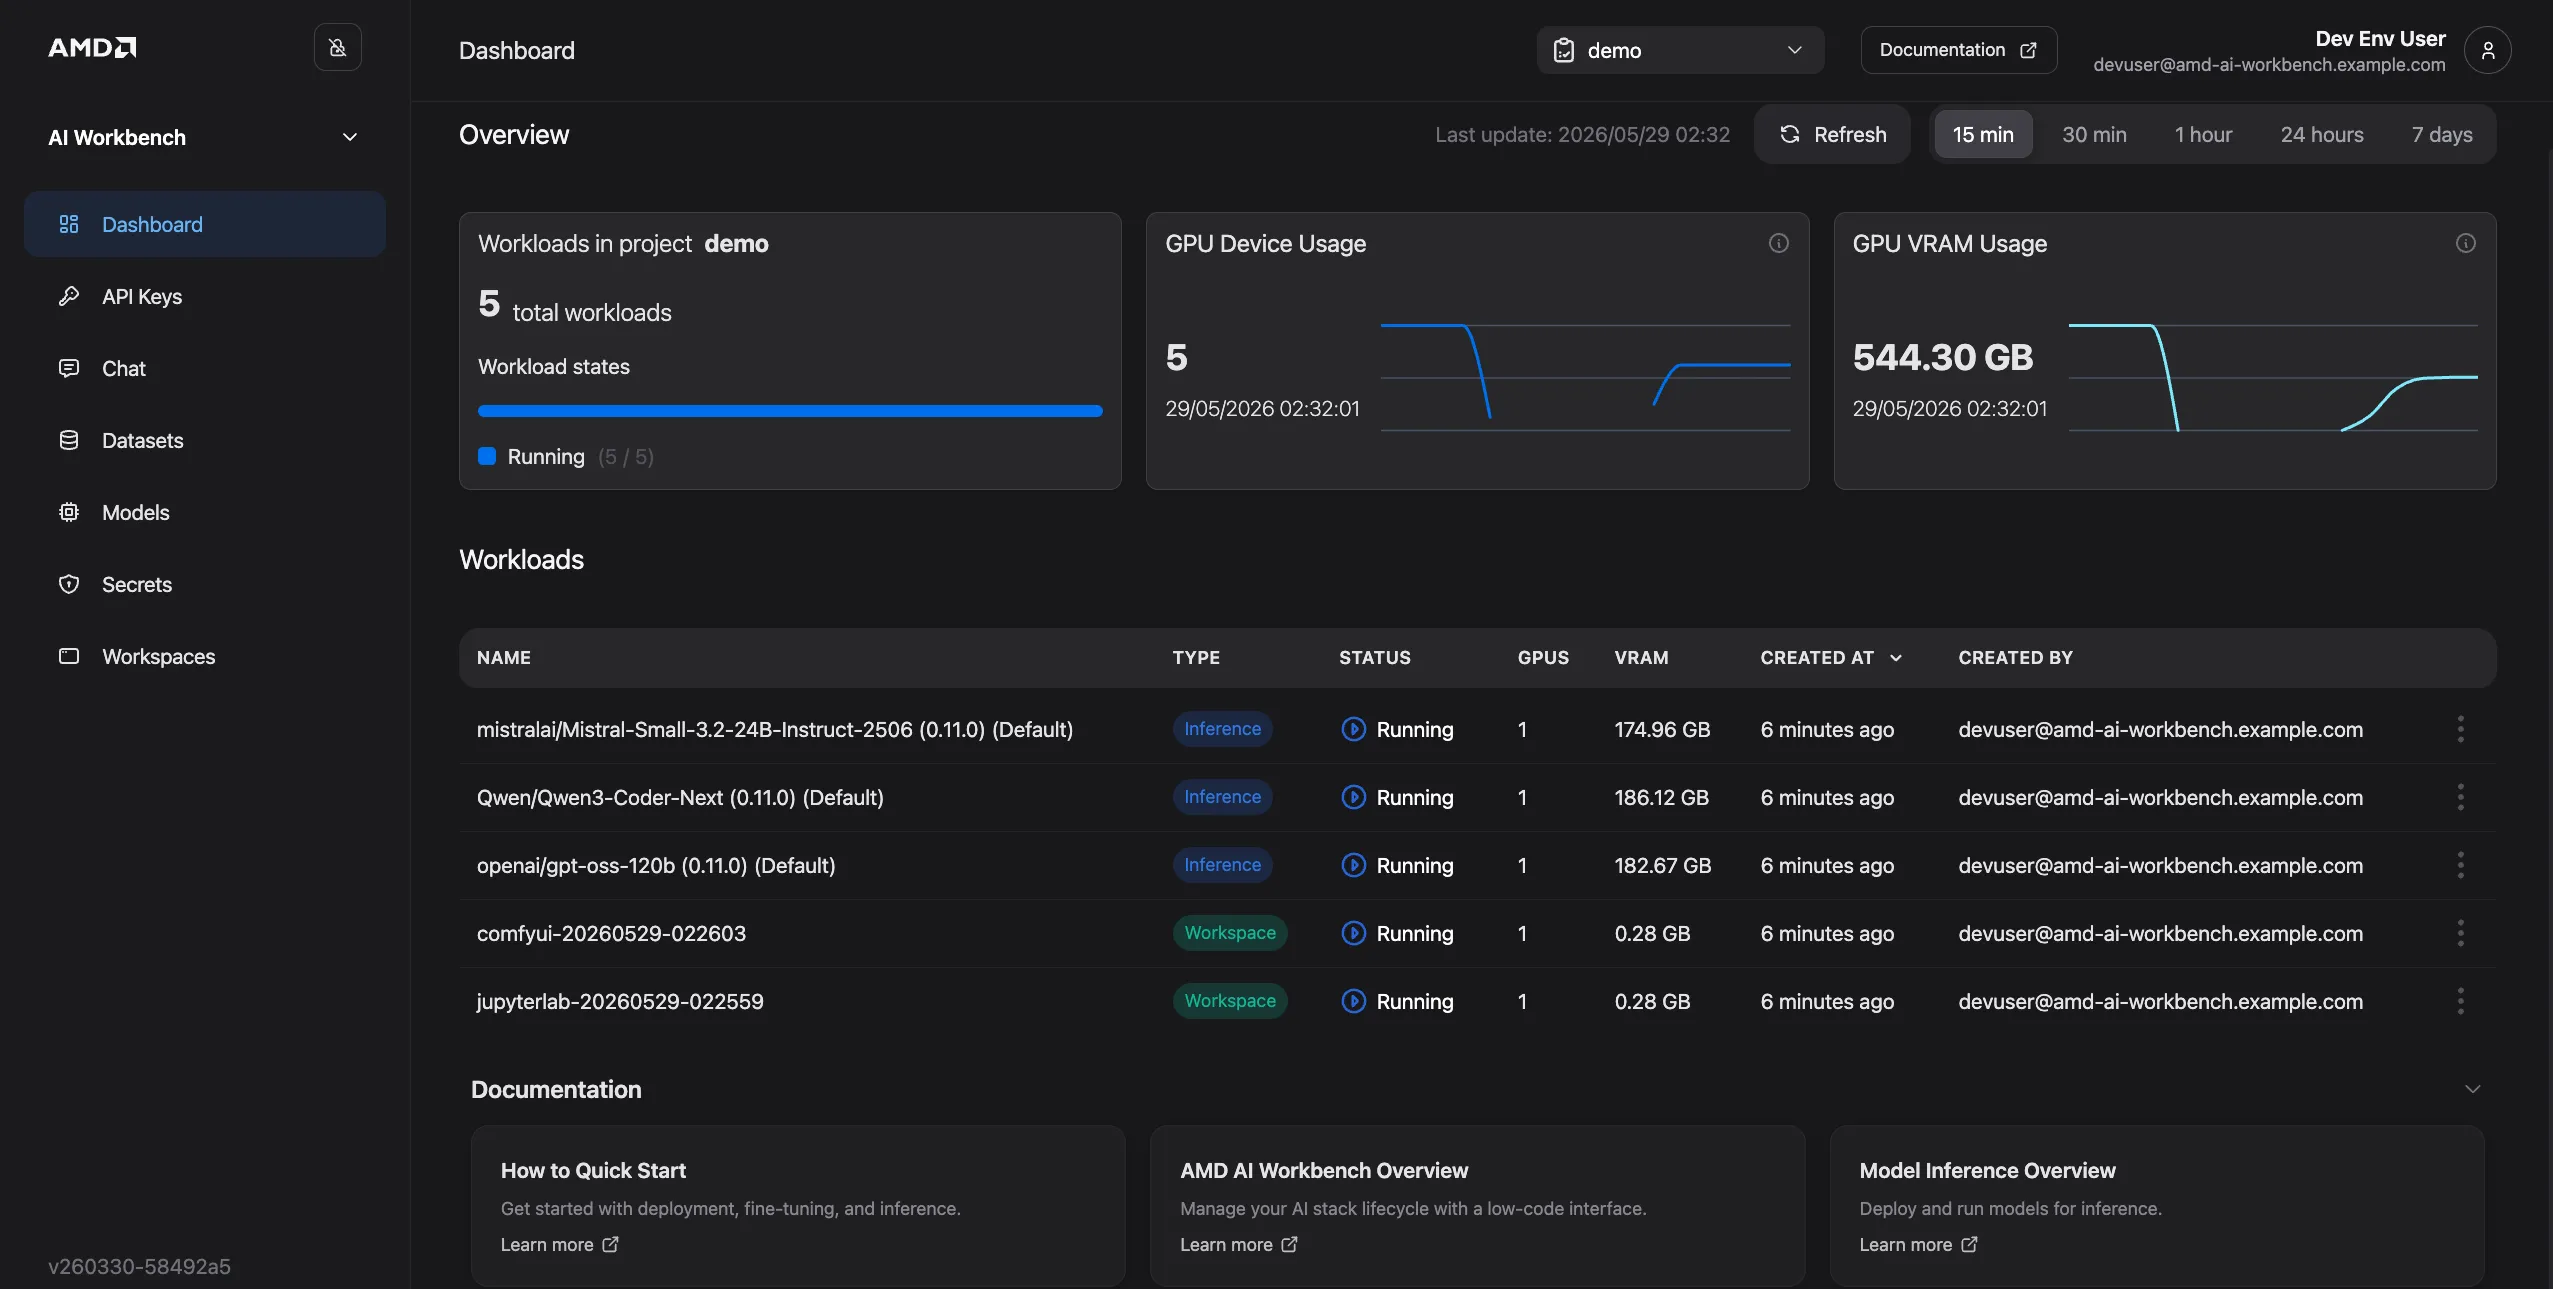Open API Keys page

205,296
